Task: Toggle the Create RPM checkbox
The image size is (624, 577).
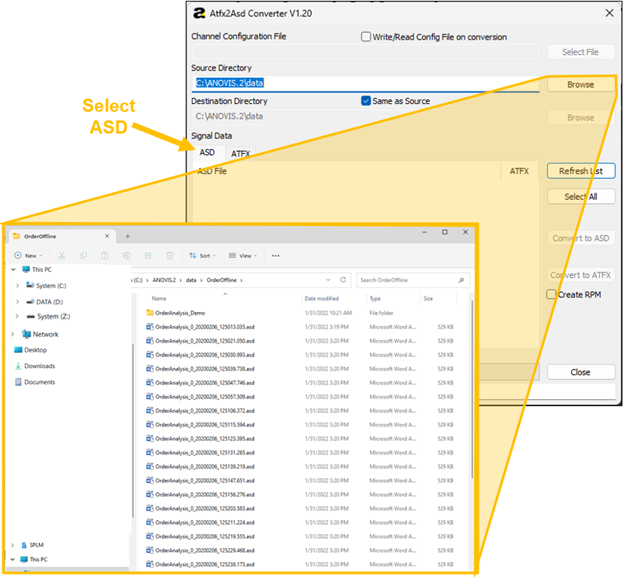Action: (x=551, y=294)
